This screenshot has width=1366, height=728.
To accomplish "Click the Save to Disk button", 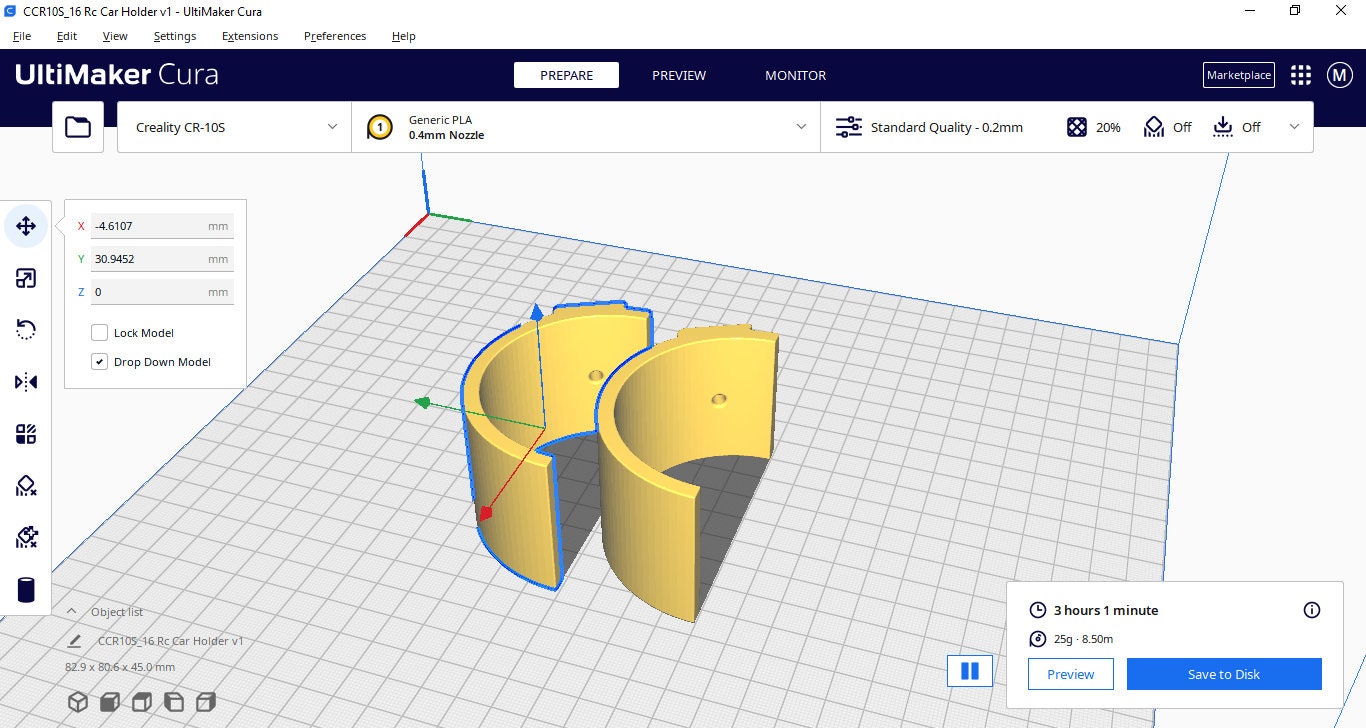I will coord(1224,673).
